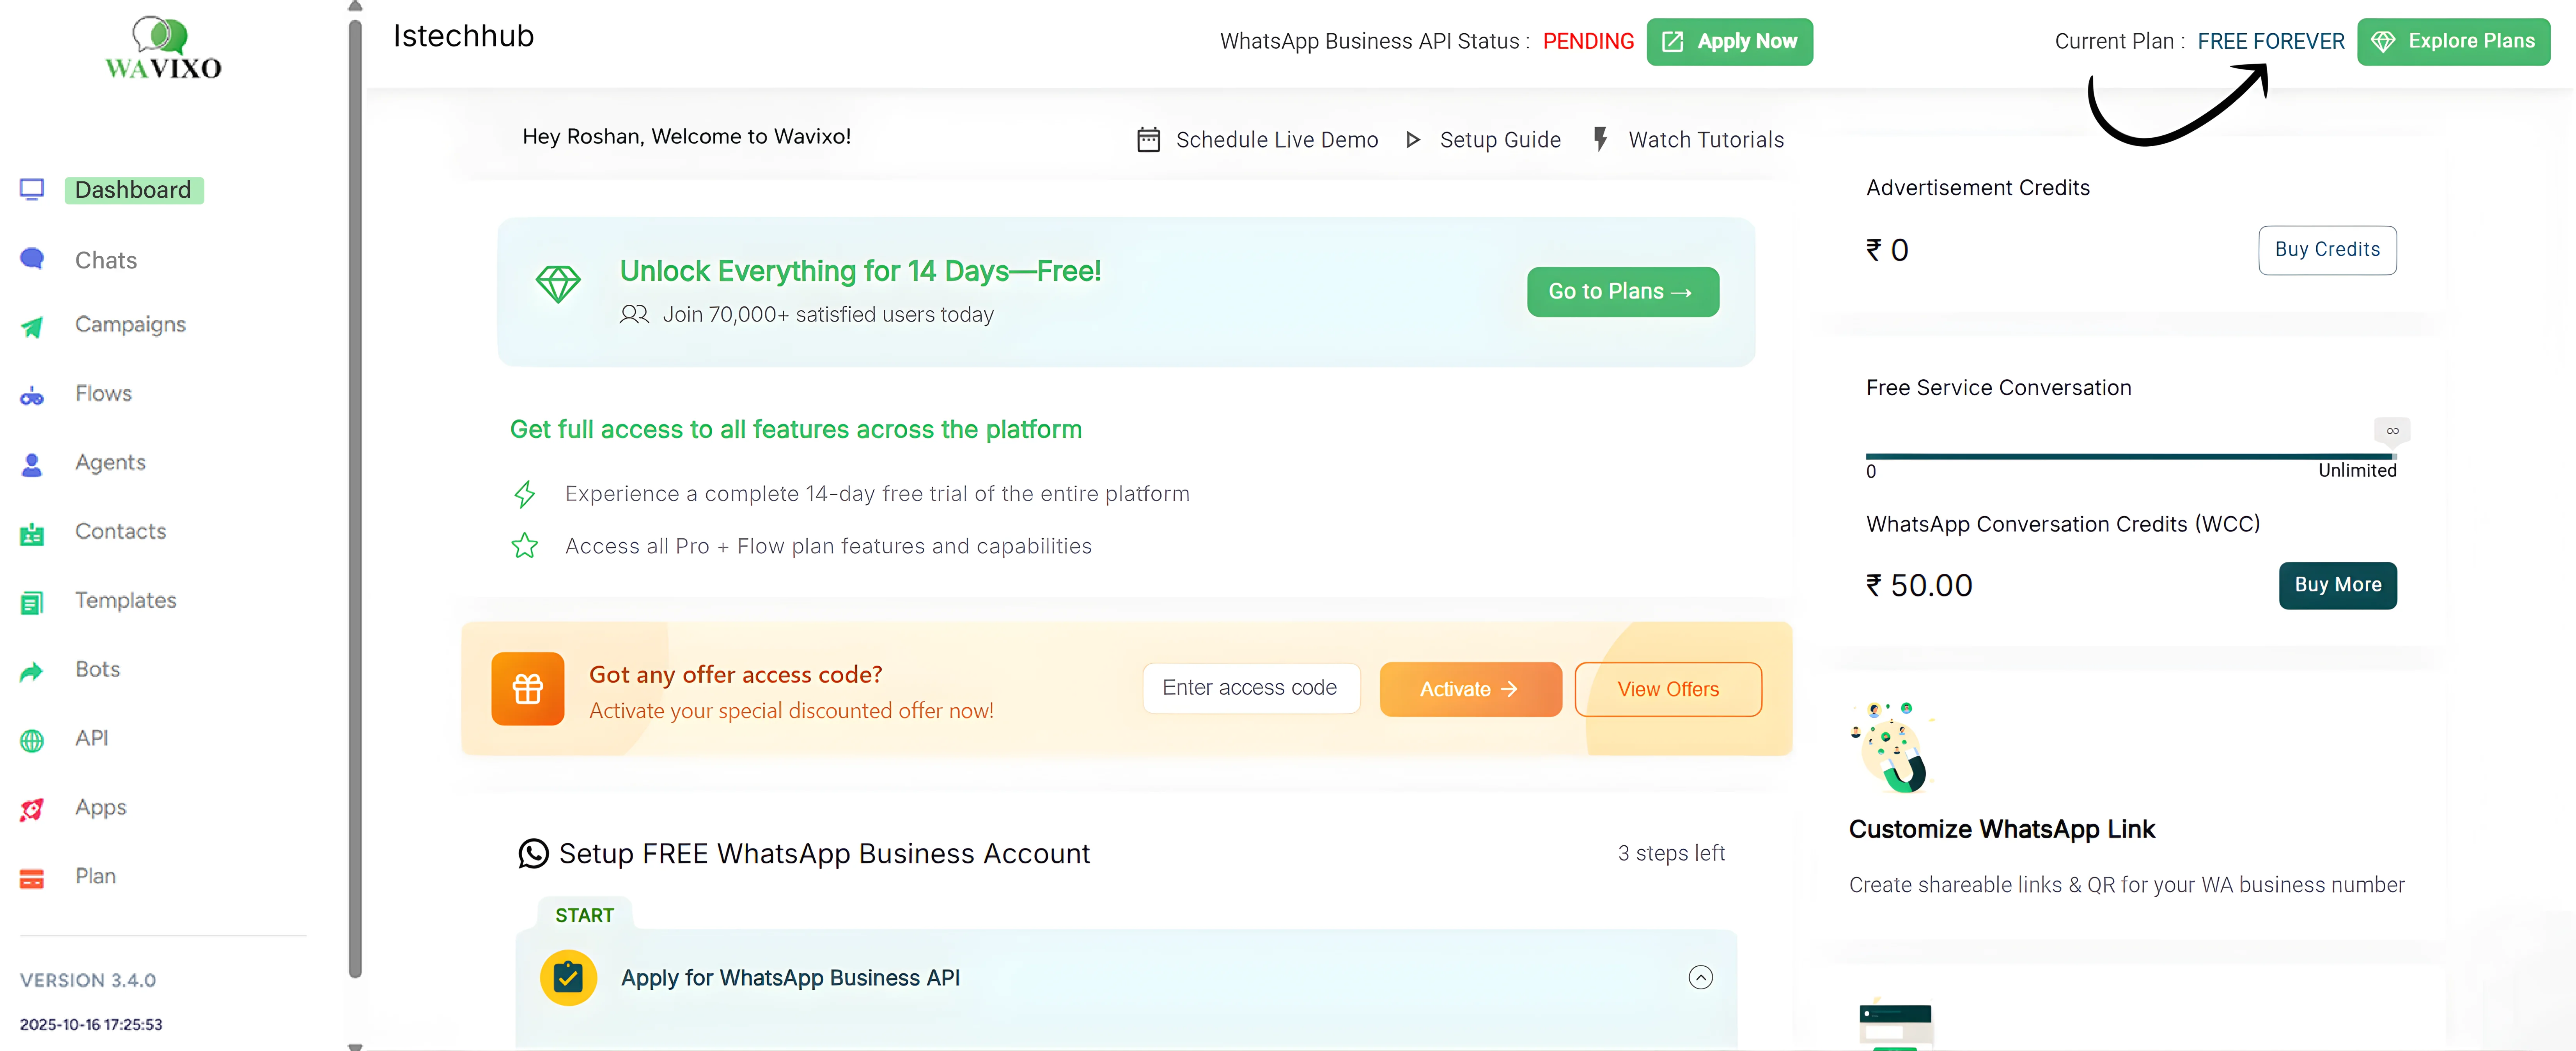Open the Watch Tutorials link
The height and width of the screenshot is (1051, 2576).
[x=1705, y=140]
